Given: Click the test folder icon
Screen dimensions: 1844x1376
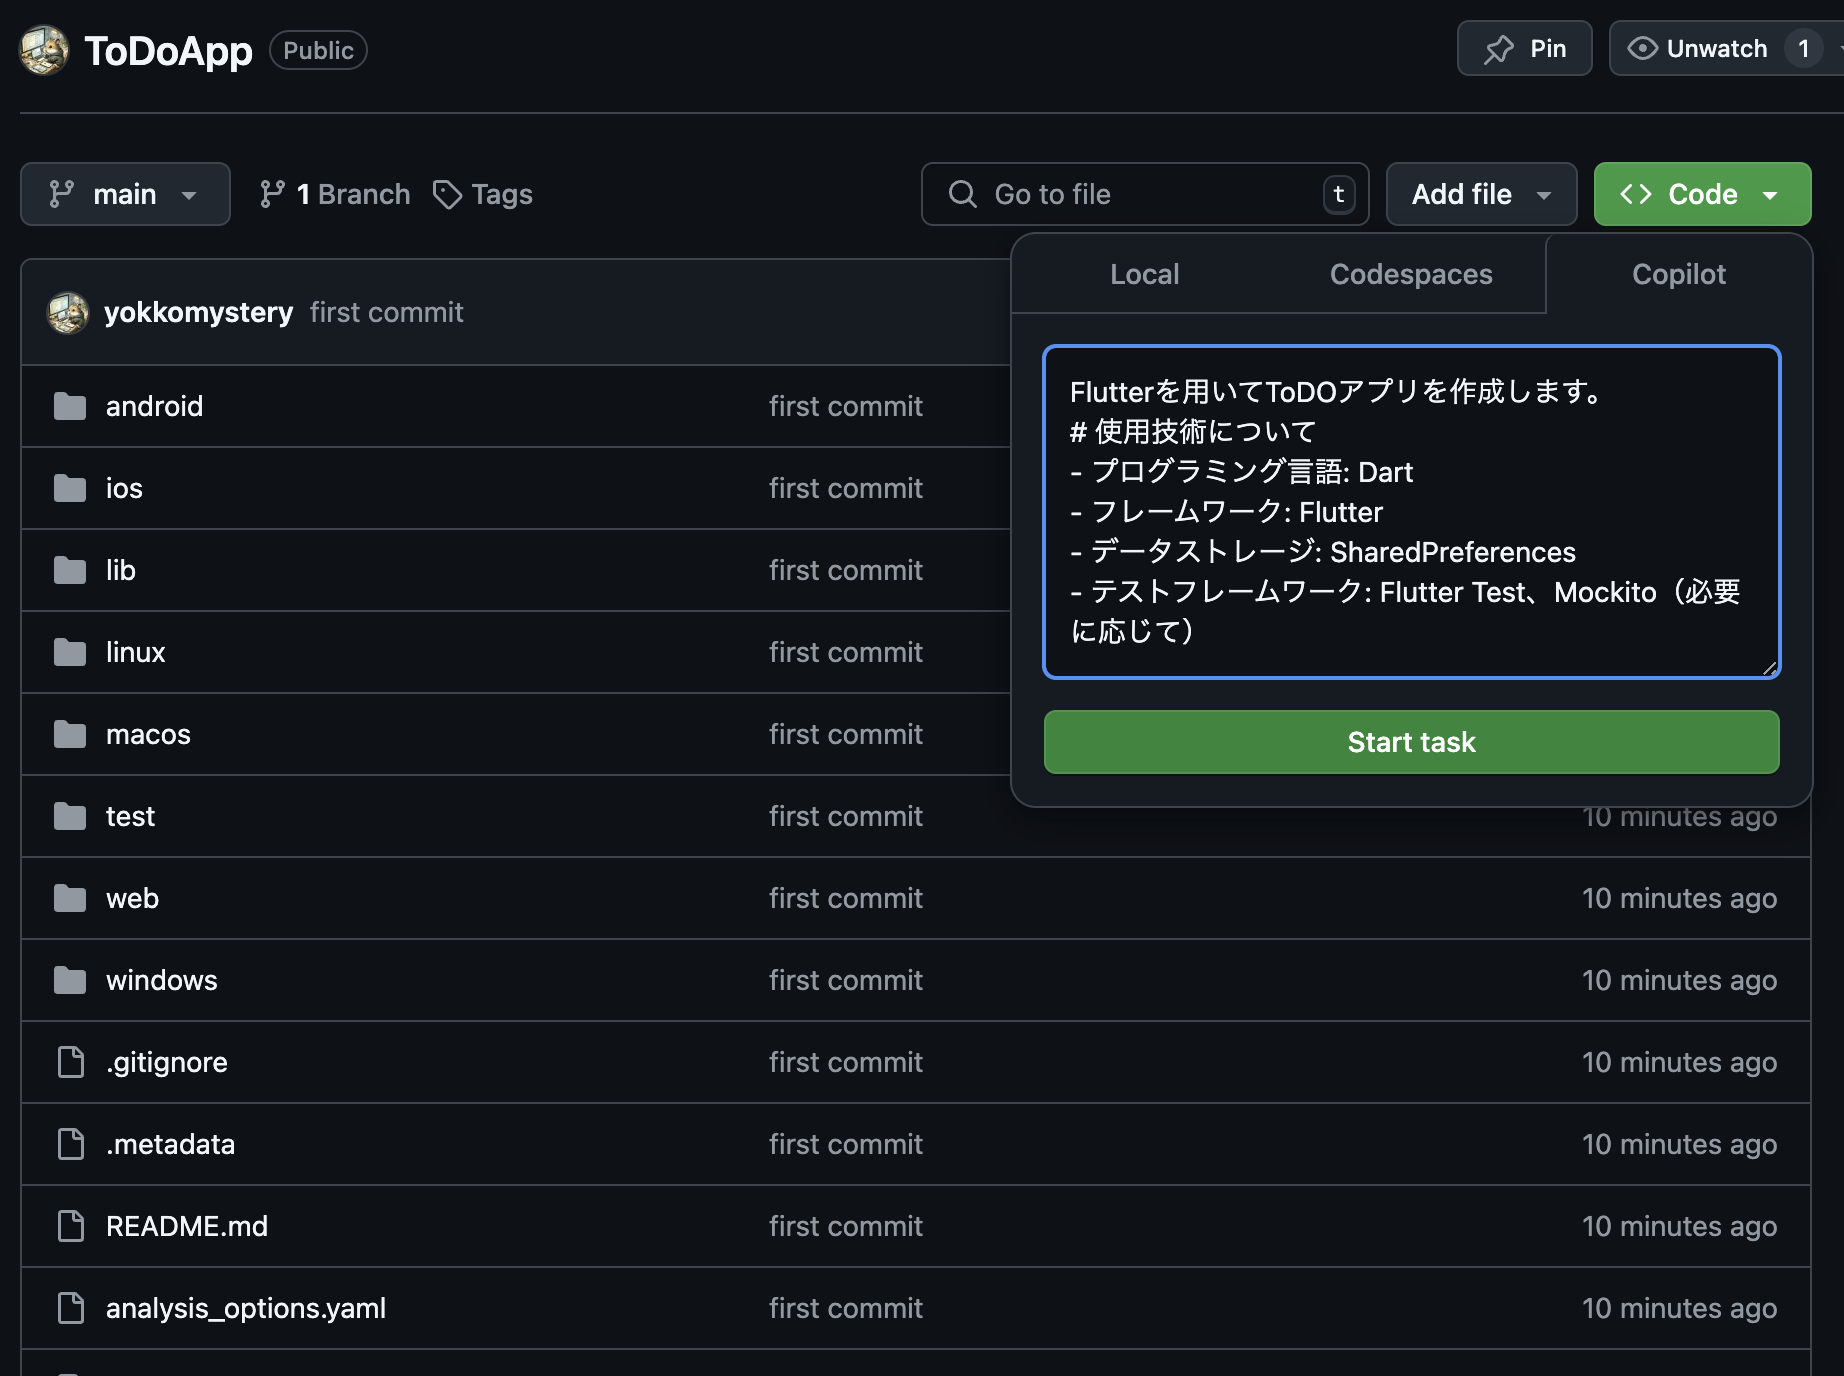Looking at the screenshot, I should click(70, 816).
